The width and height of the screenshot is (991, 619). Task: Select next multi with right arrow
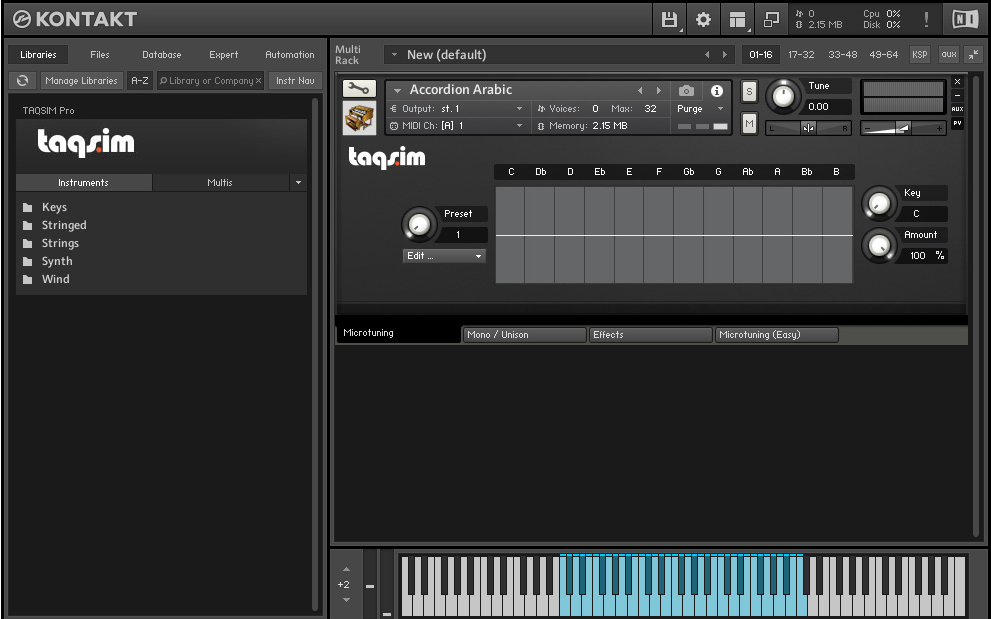(x=724, y=55)
